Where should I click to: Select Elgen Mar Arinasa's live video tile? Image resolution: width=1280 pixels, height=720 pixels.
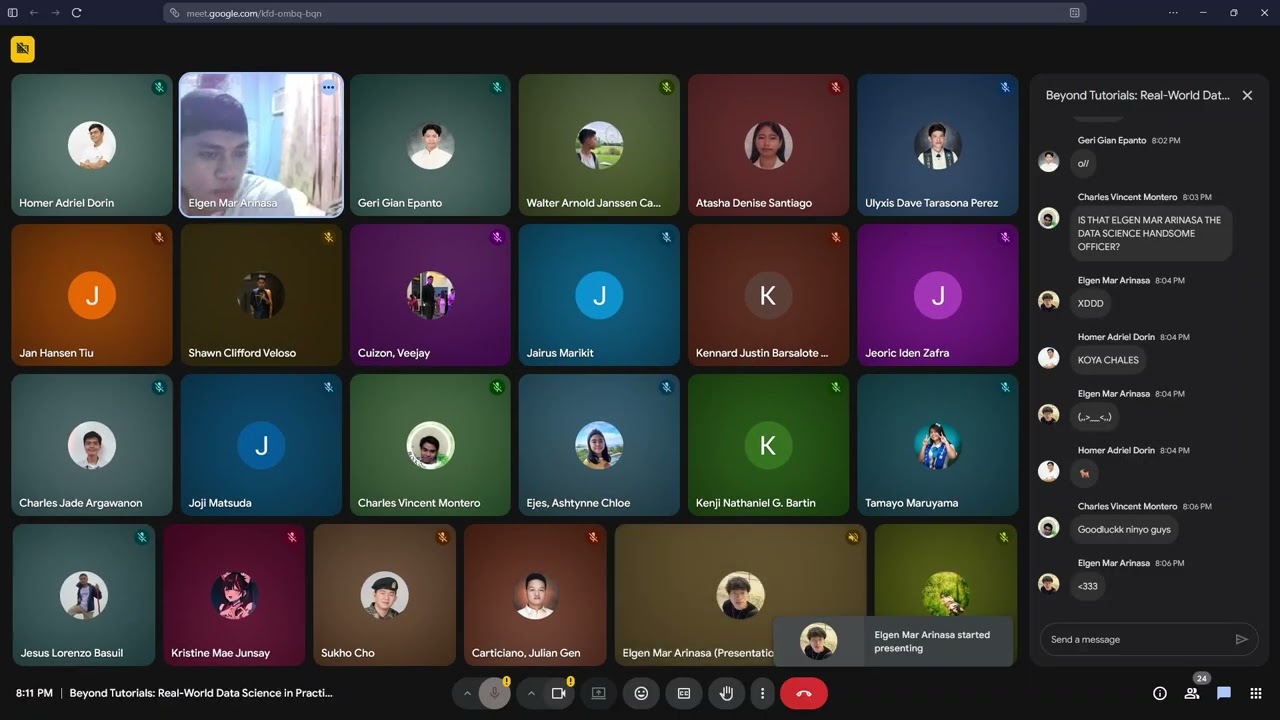click(x=261, y=145)
